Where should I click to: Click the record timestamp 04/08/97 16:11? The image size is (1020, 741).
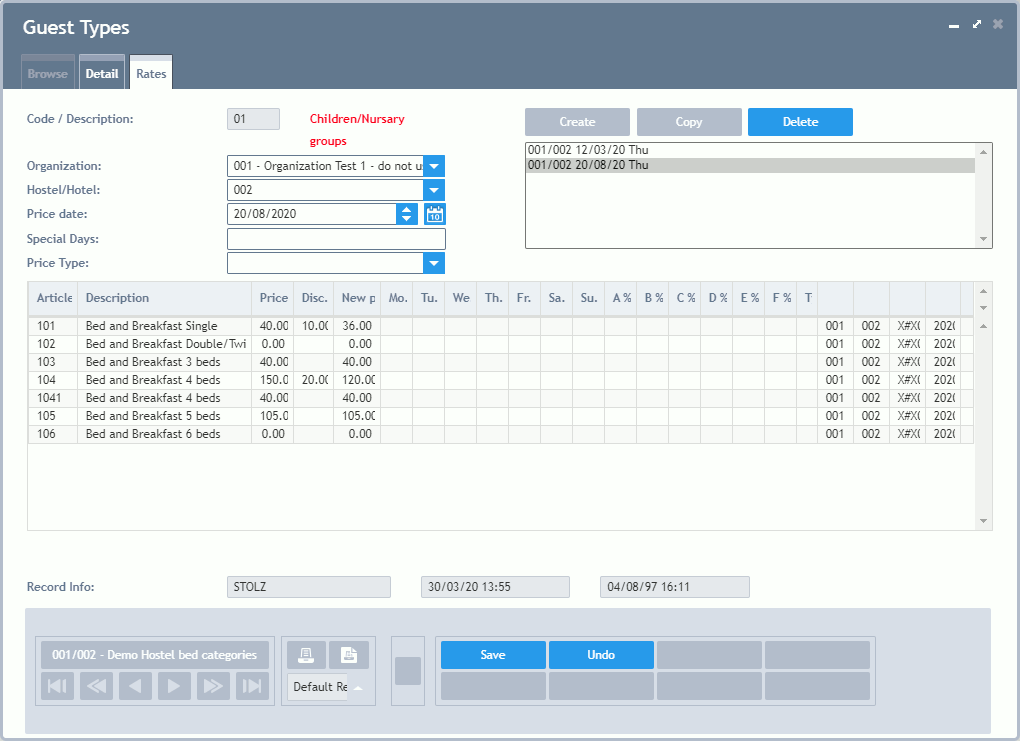pos(675,587)
